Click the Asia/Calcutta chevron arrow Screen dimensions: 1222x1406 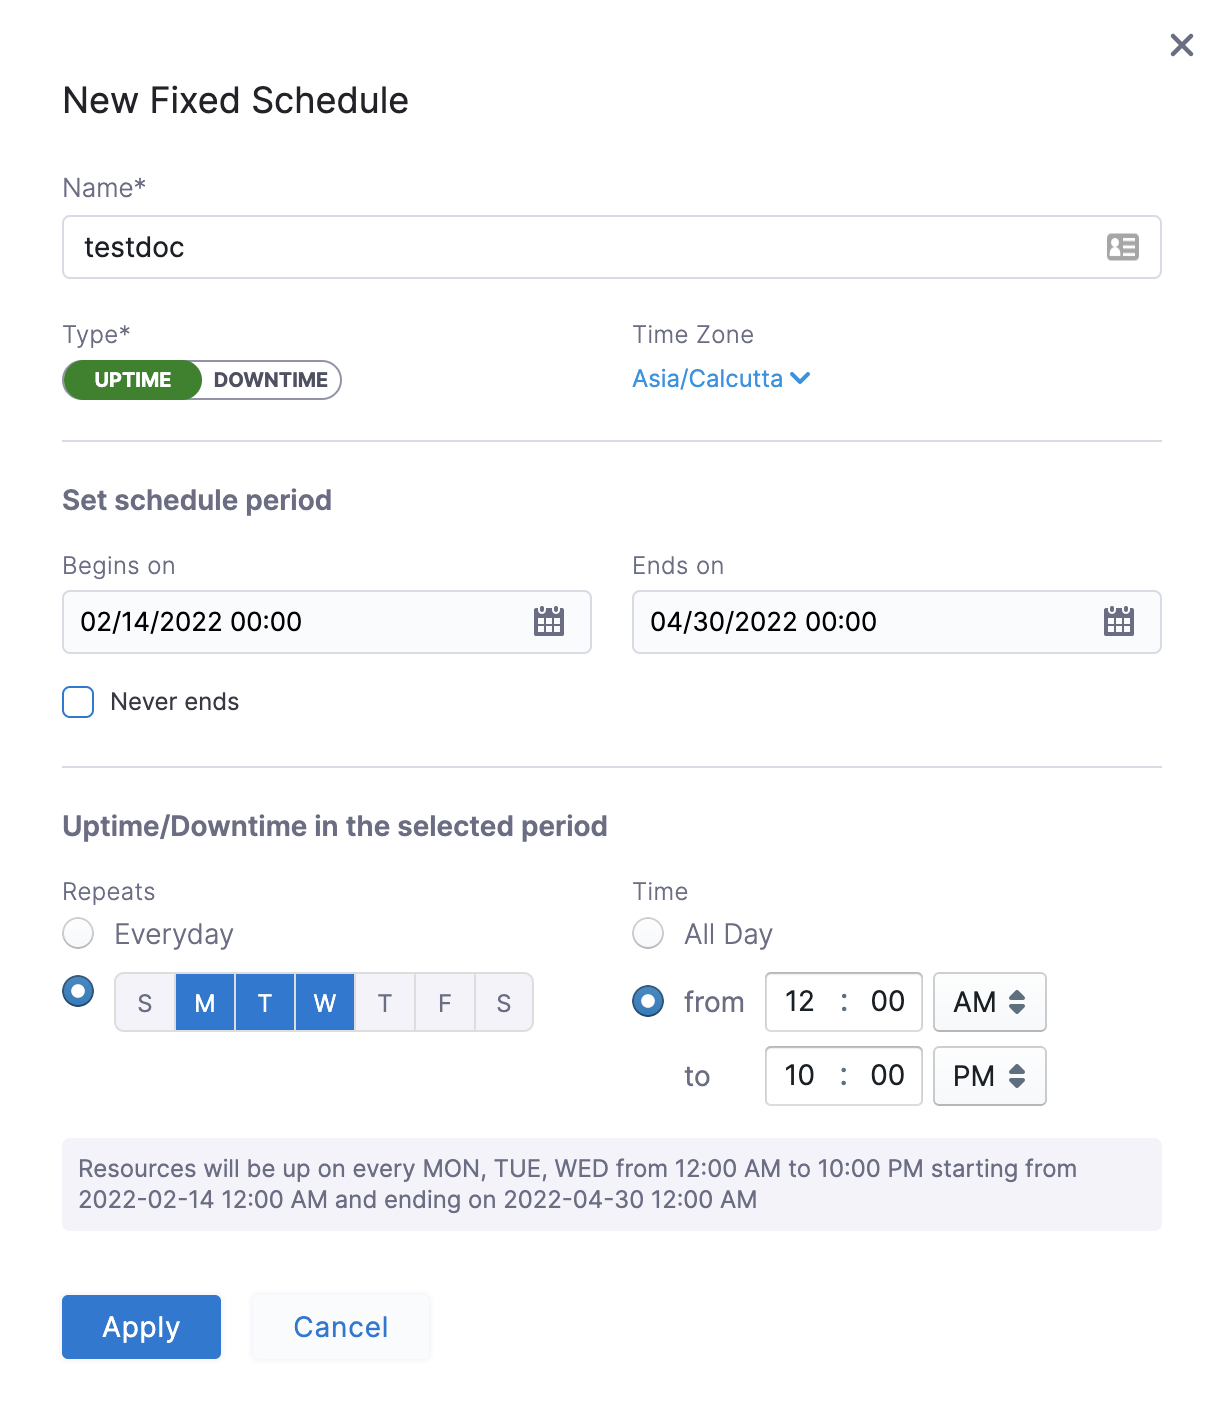coord(800,378)
